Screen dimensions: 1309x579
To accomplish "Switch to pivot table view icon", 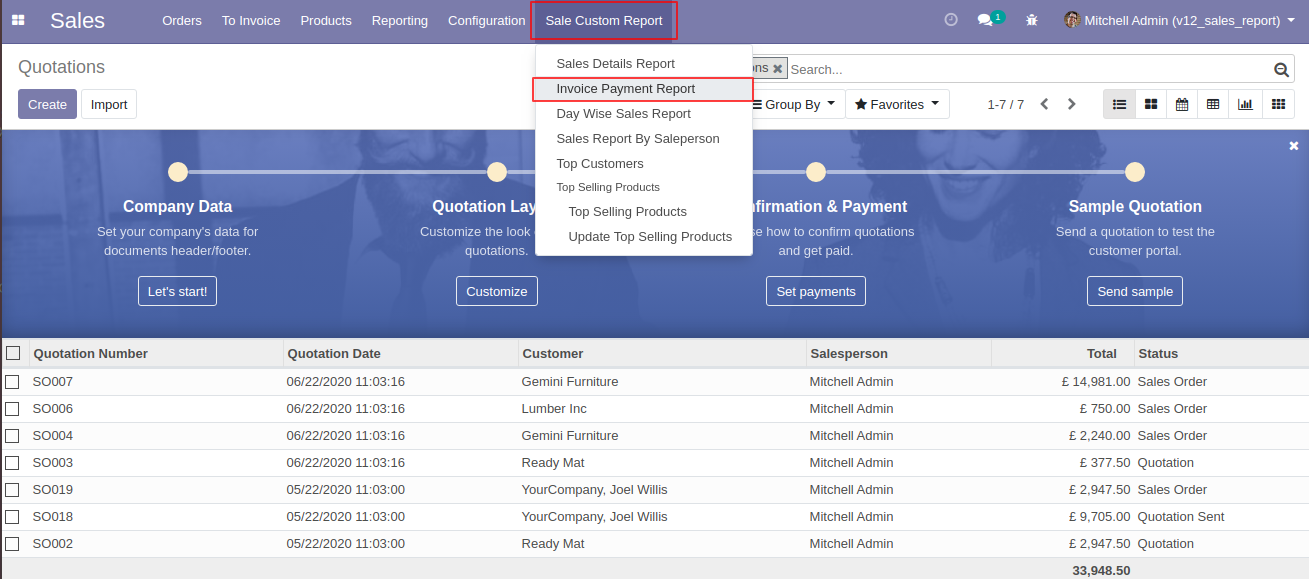I will tap(1213, 104).
